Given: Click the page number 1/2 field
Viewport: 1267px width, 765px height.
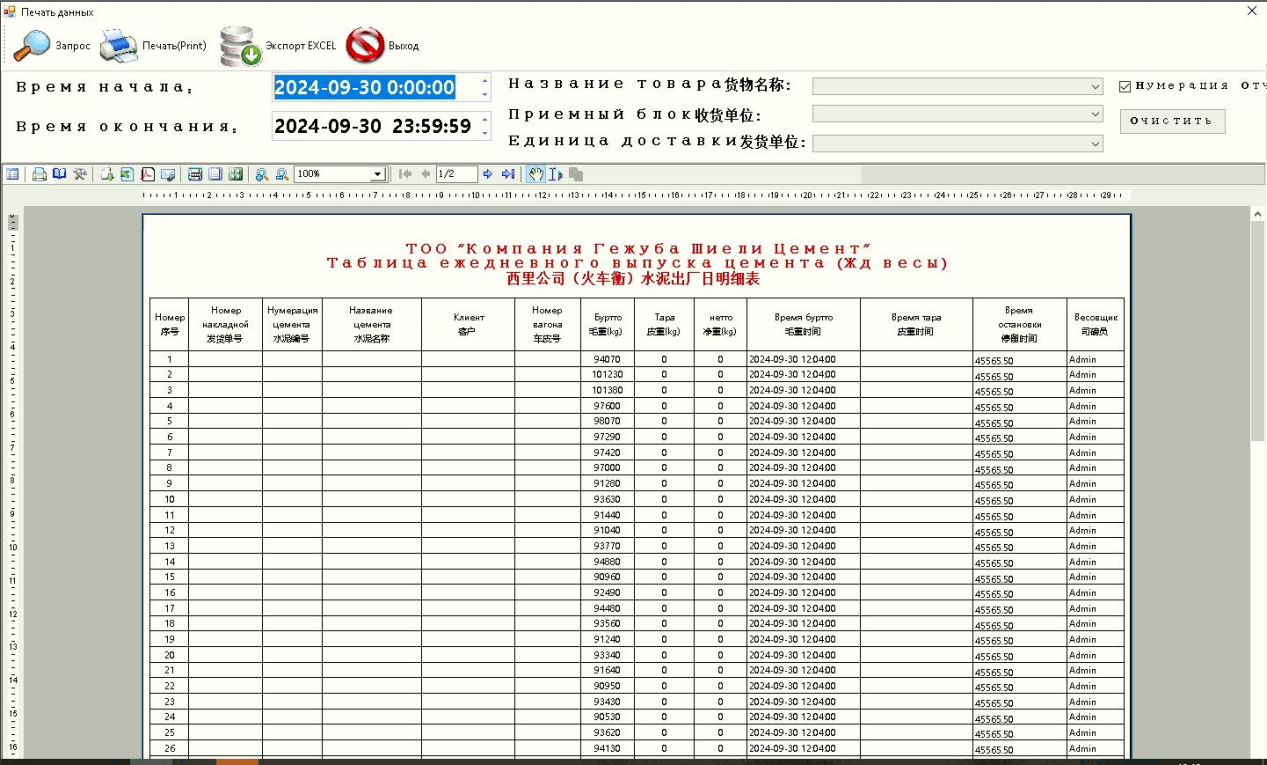Looking at the screenshot, I should point(456,174).
